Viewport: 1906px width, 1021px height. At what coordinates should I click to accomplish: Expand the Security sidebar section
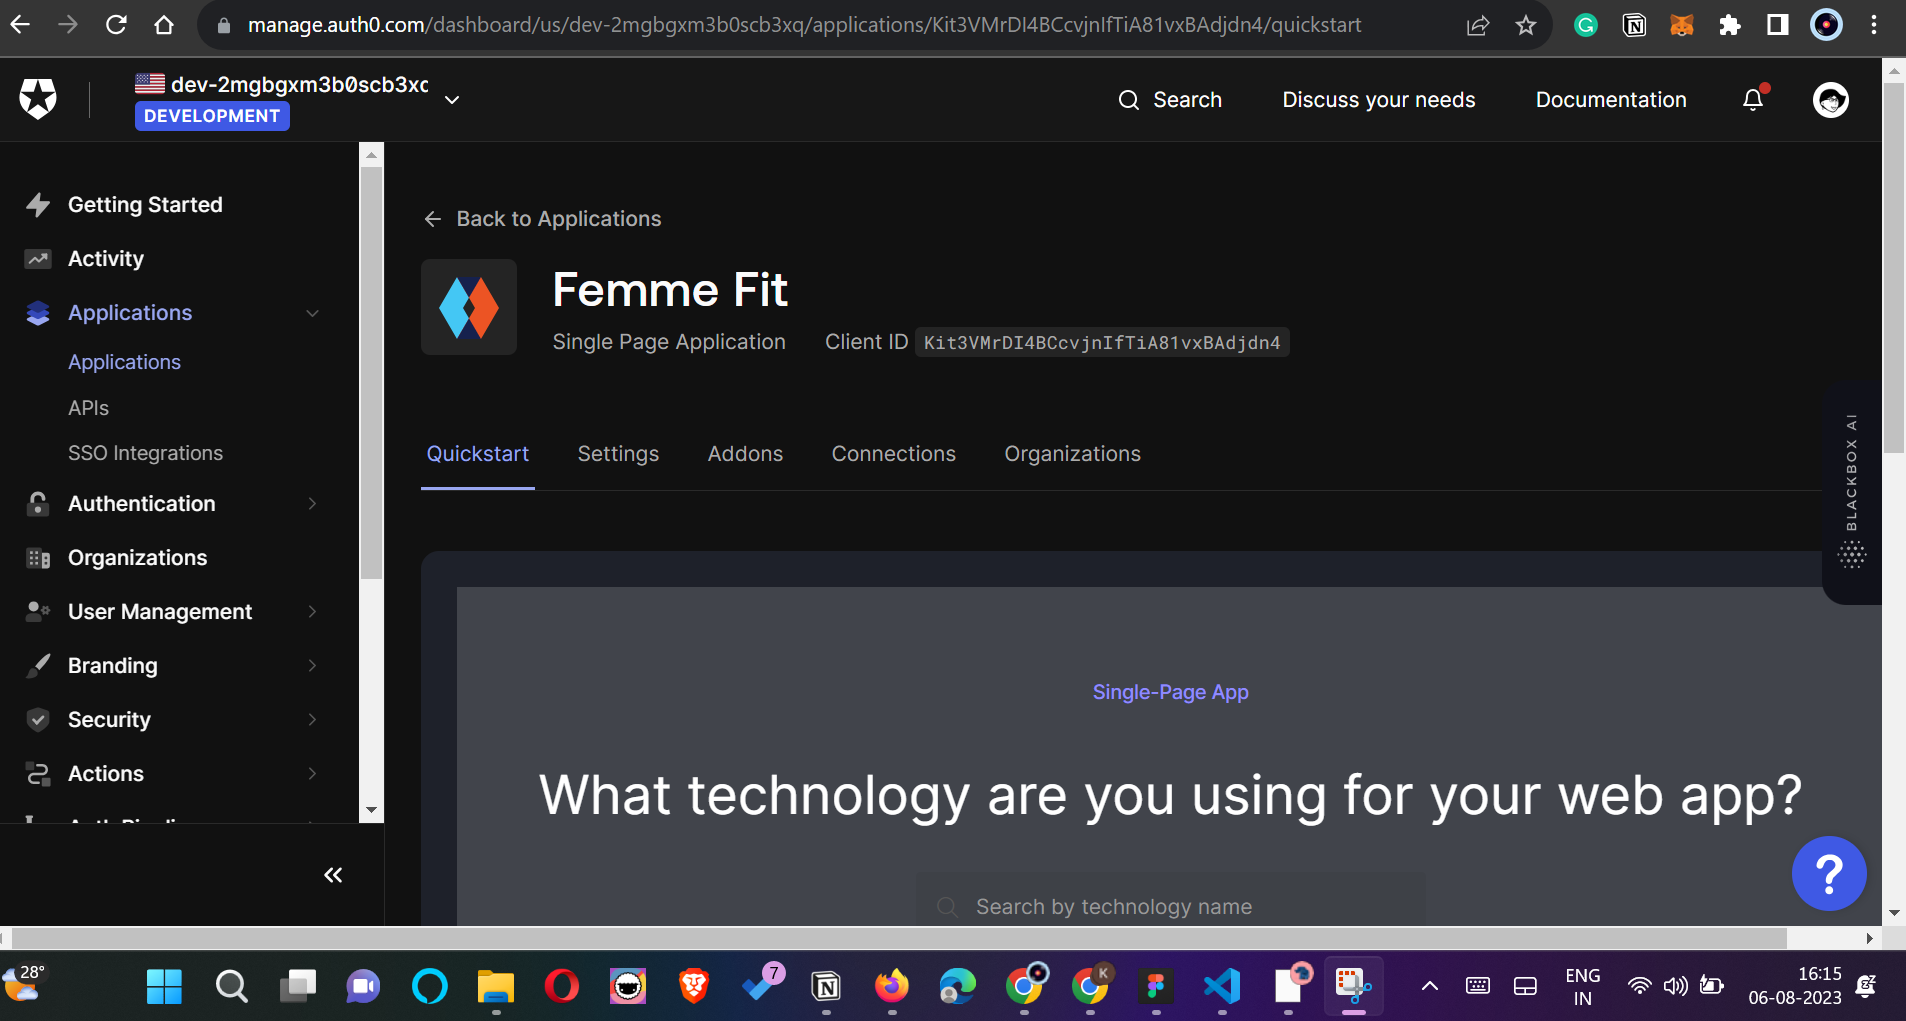point(312,719)
